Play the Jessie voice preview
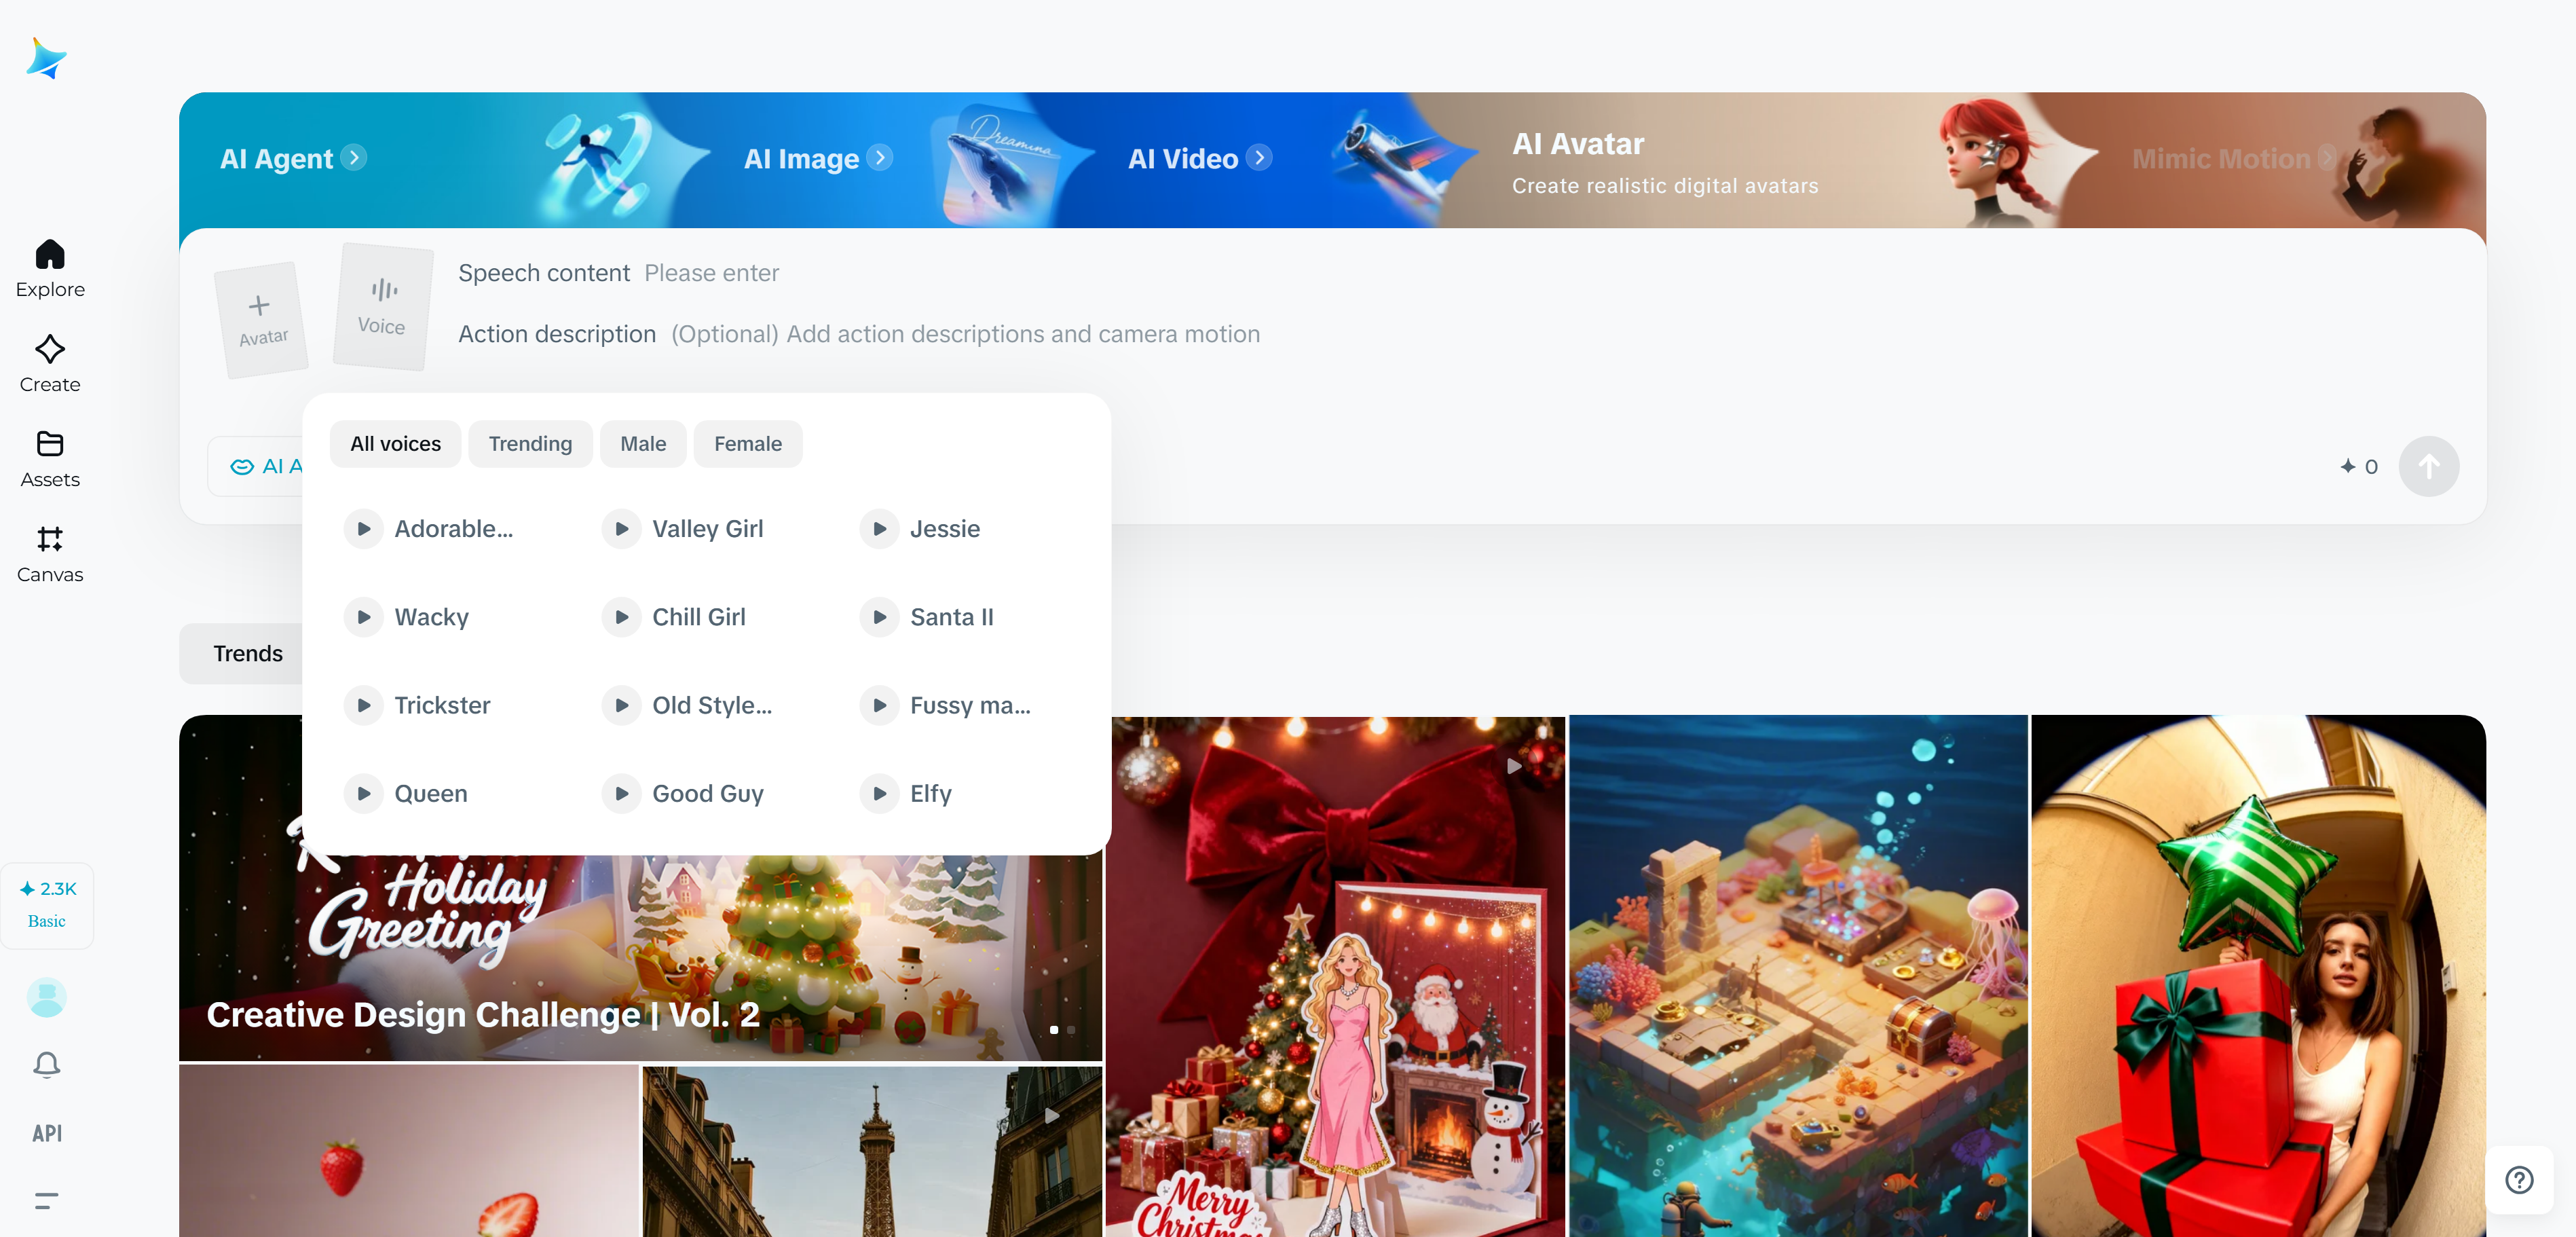The height and width of the screenshot is (1237, 2576). pos(879,528)
